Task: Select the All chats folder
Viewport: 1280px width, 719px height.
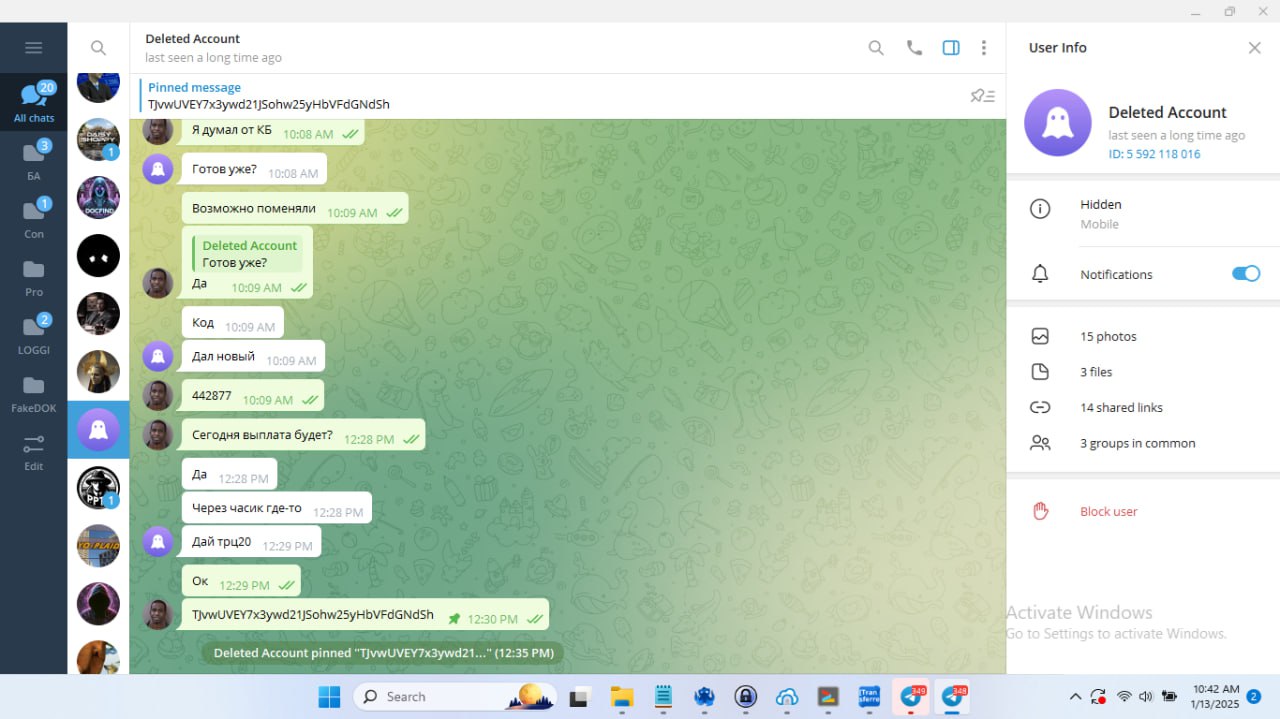Action: [34, 102]
